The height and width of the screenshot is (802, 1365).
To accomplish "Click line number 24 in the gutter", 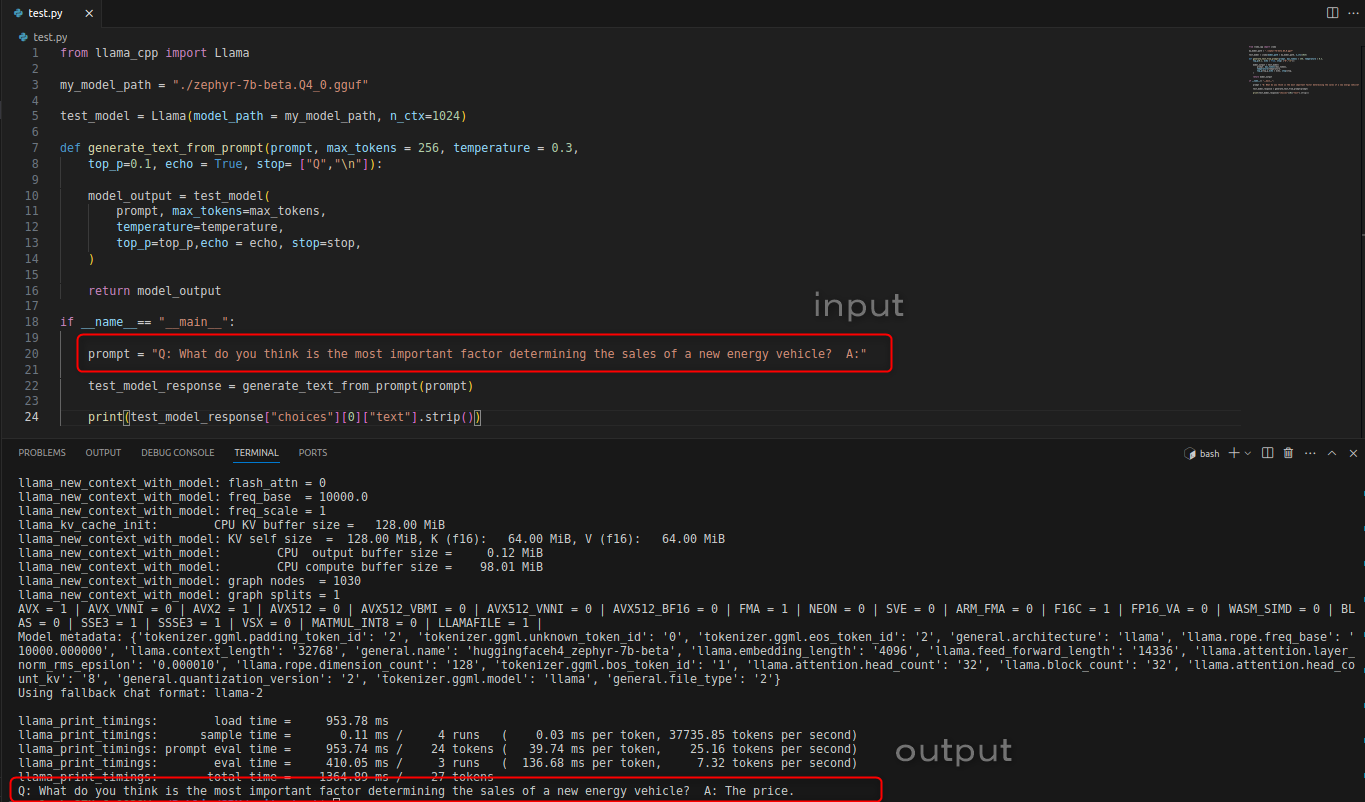I will point(33,417).
